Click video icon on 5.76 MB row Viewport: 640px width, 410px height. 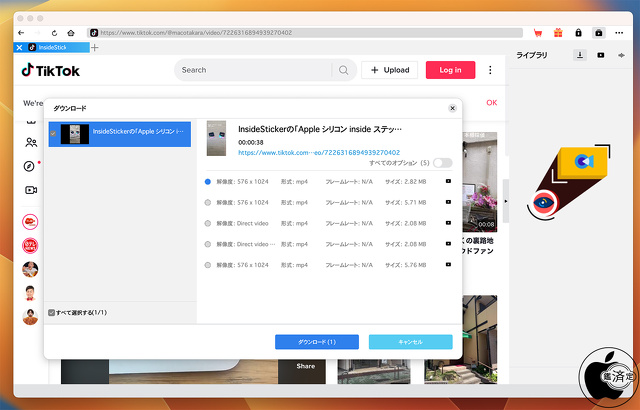click(448, 264)
